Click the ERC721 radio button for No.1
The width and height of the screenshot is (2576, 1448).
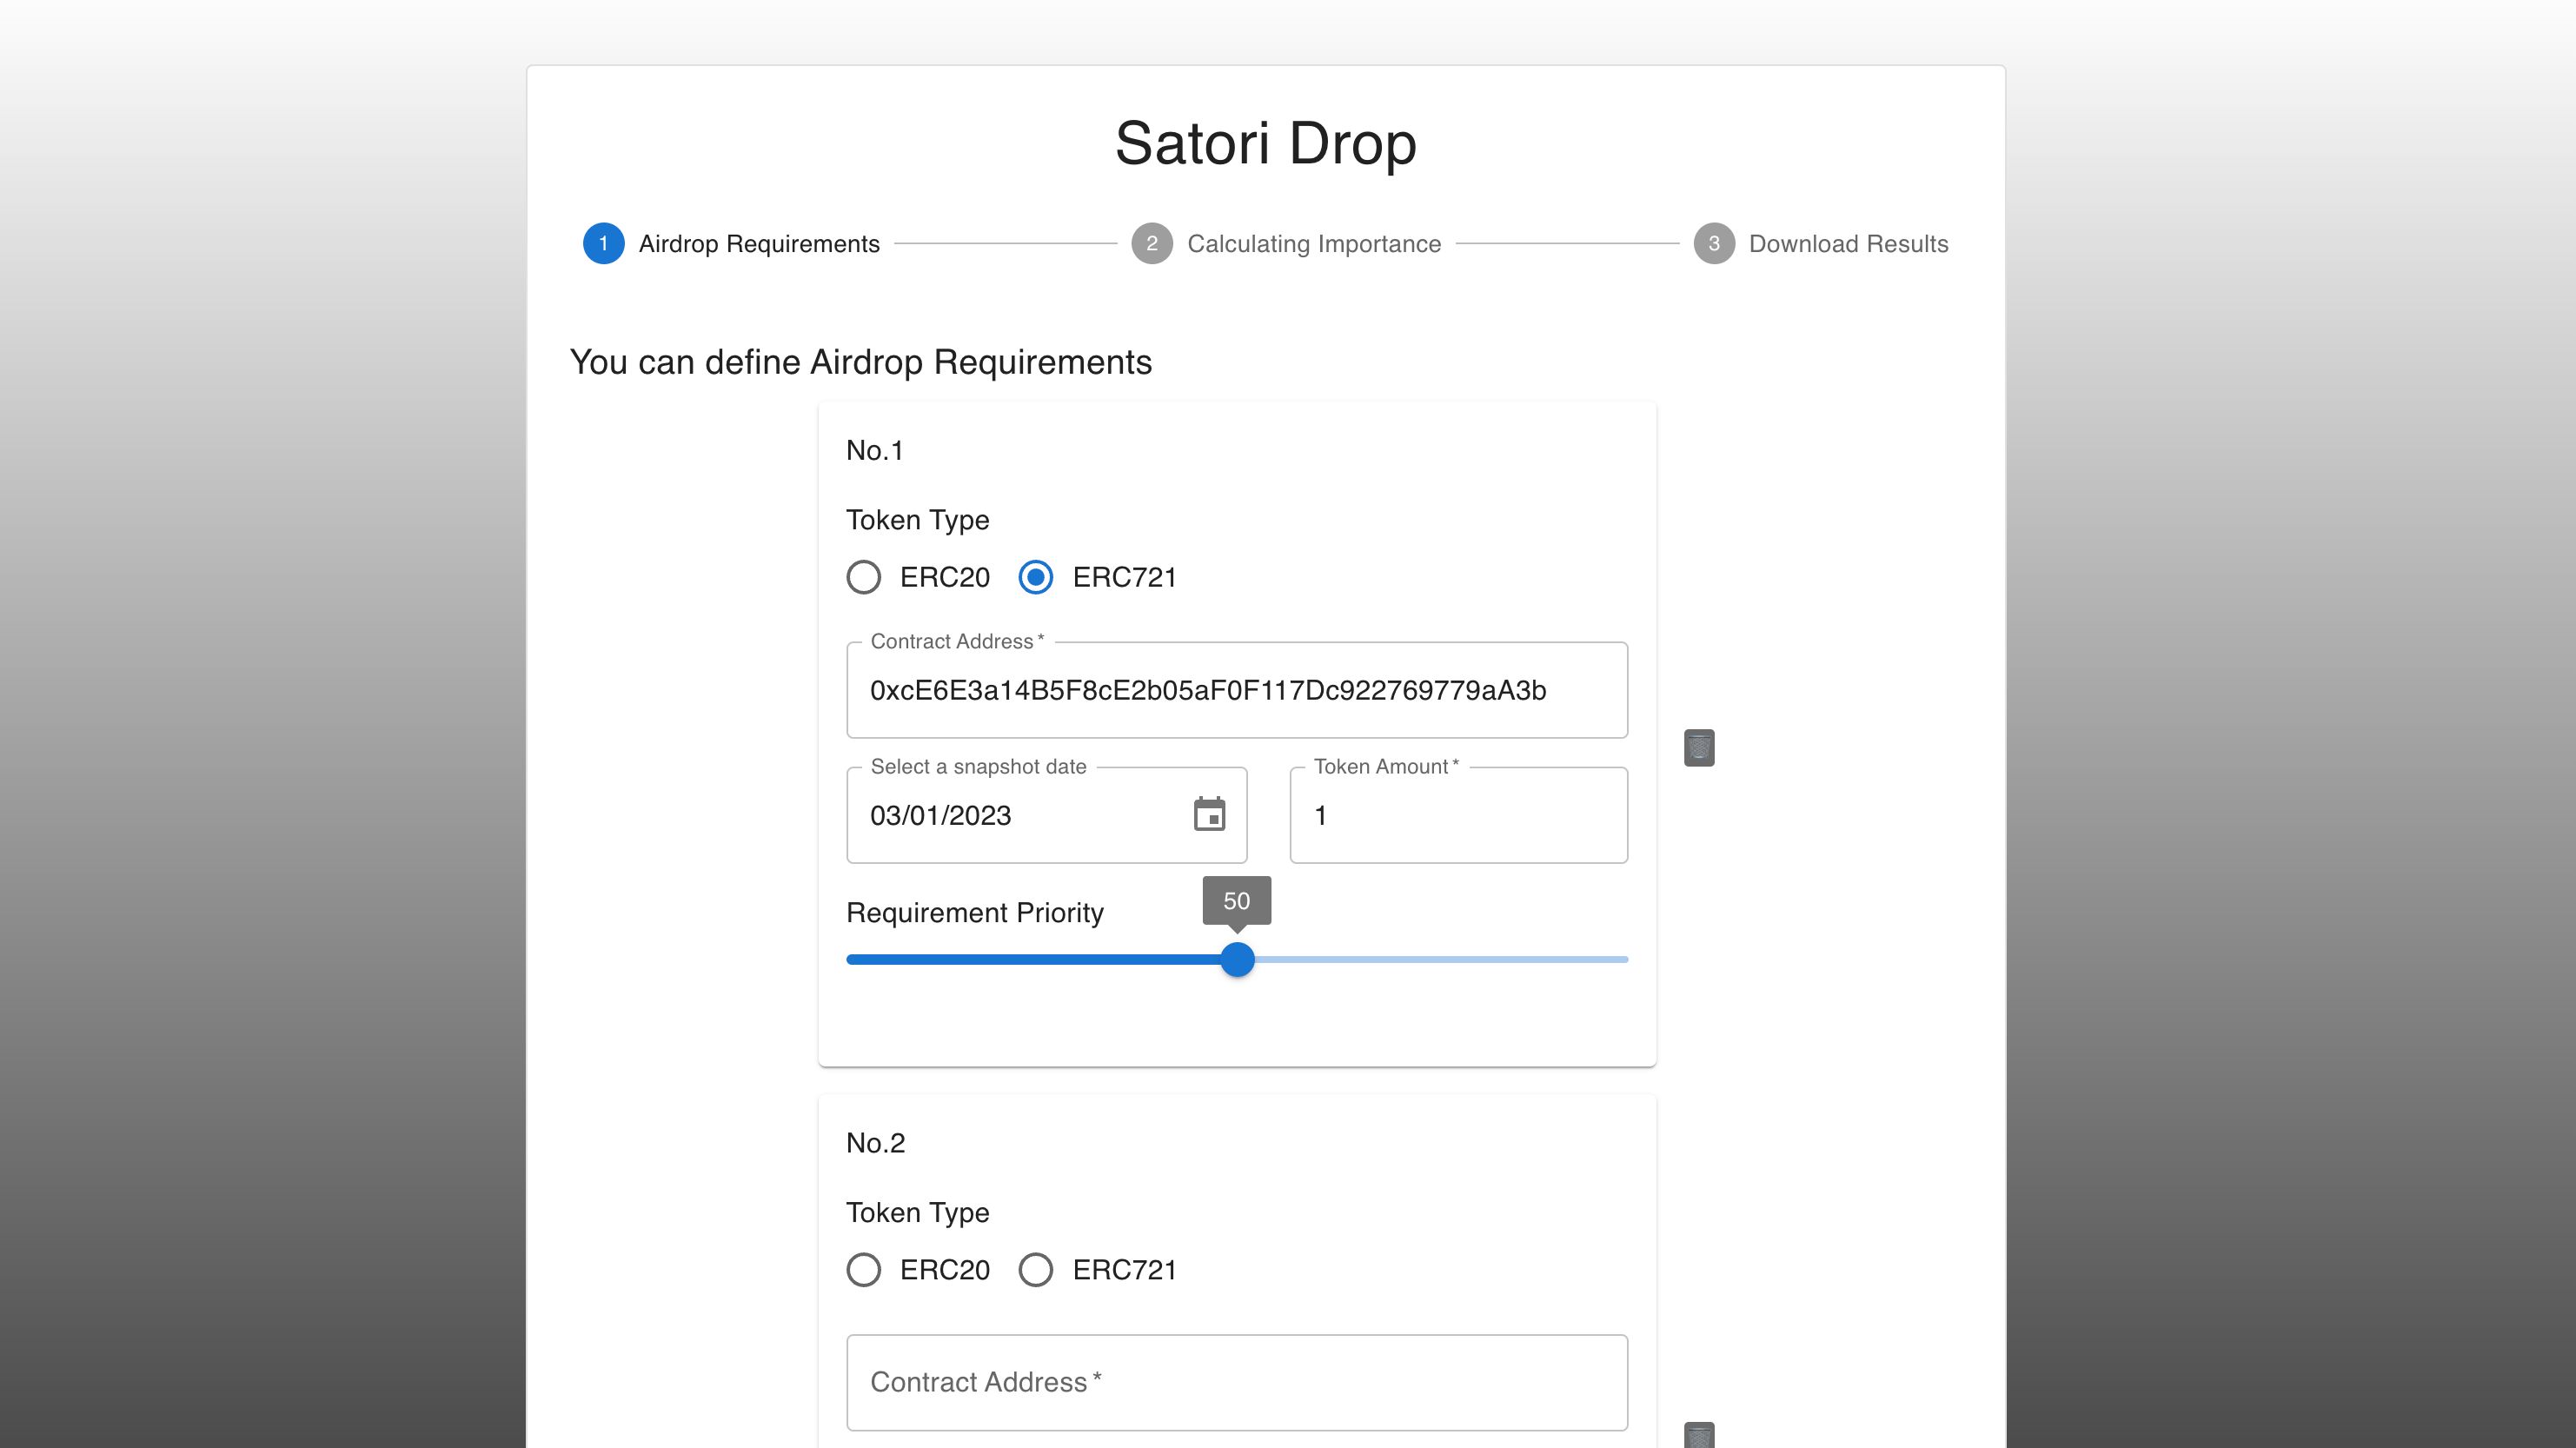(1035, 577)
